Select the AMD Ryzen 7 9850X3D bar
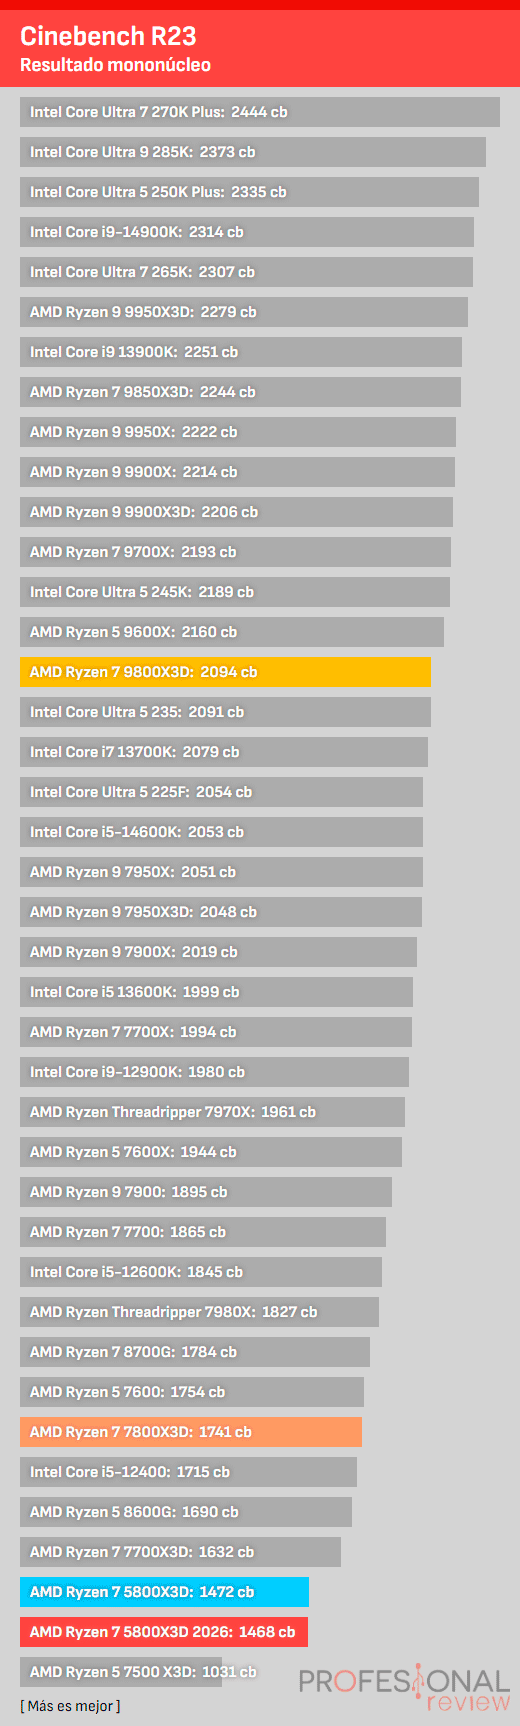This screenshot has height=1726, width=520. point(240,392)
